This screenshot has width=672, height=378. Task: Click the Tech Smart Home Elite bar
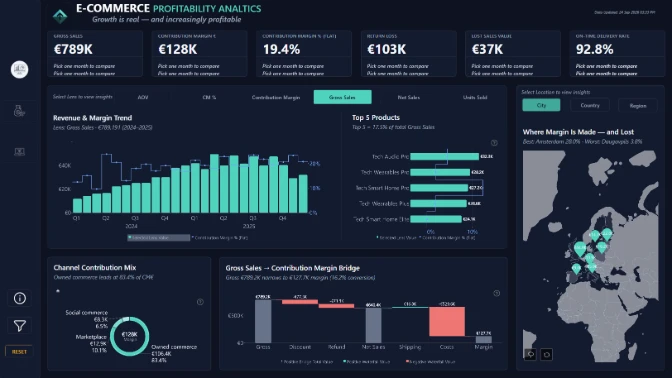coord(436,219)
